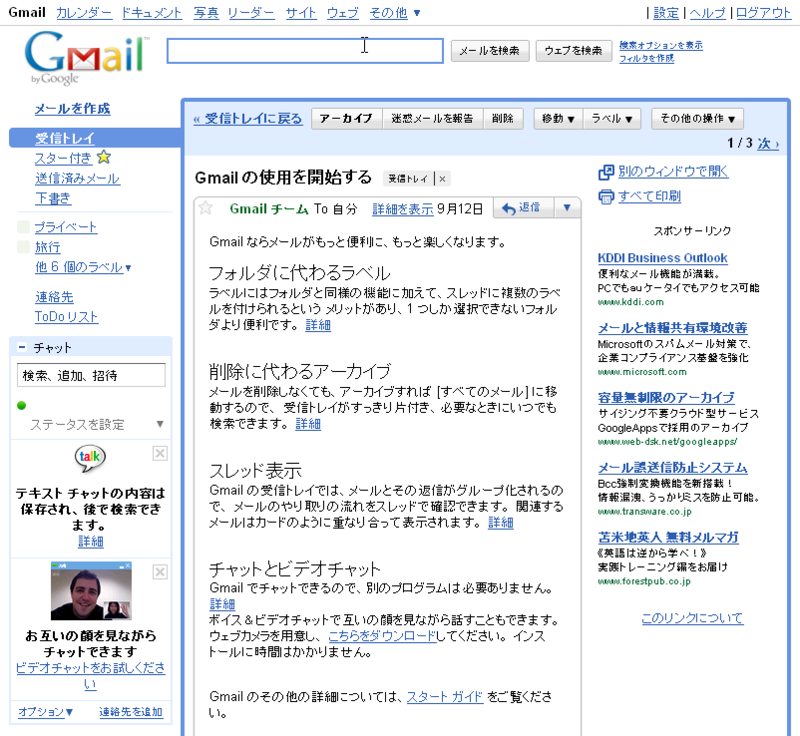Select 受信トレイ in sidebar
The image size is (800, 736).
pyautogui.click(x=65, y=138)
